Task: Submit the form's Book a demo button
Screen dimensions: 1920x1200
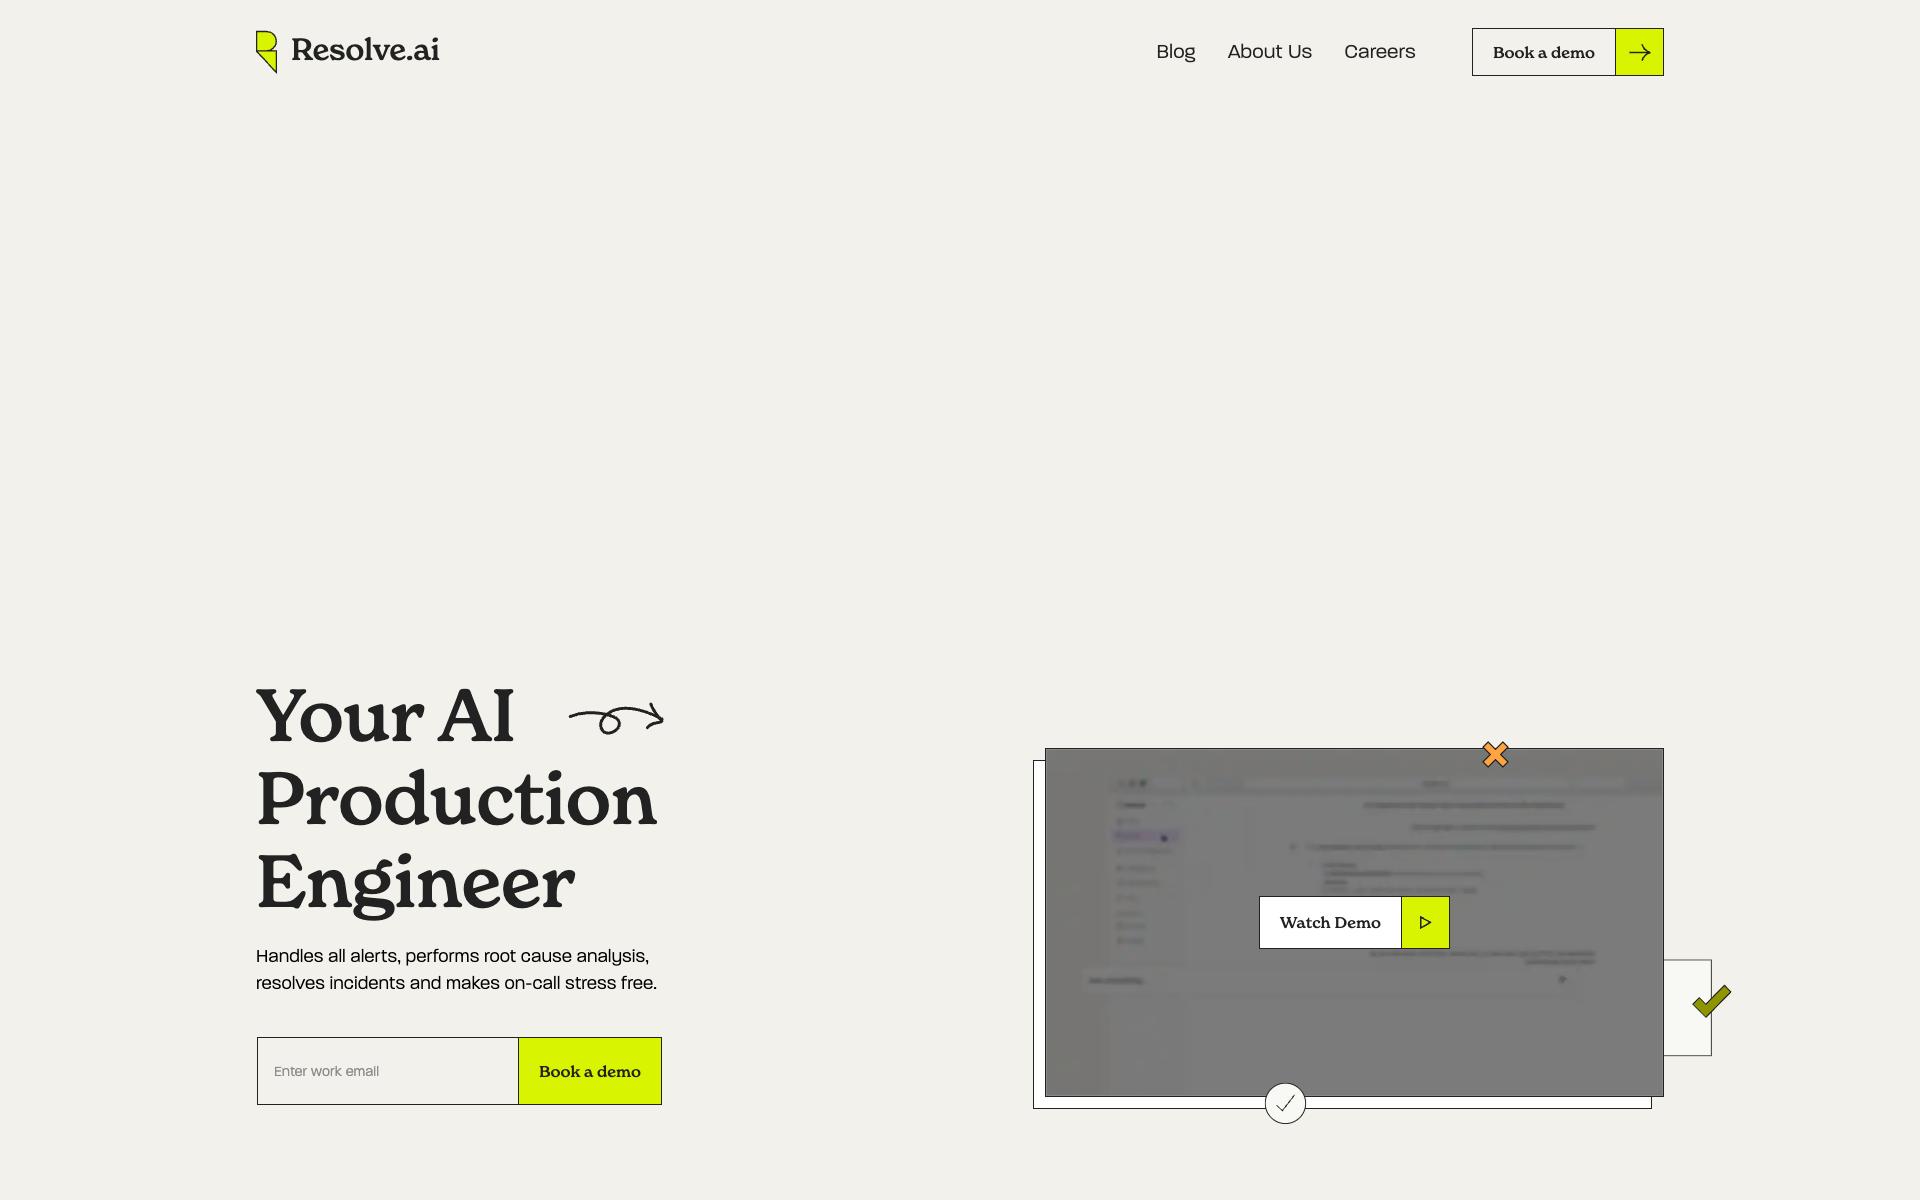Action: point(590,1071)
